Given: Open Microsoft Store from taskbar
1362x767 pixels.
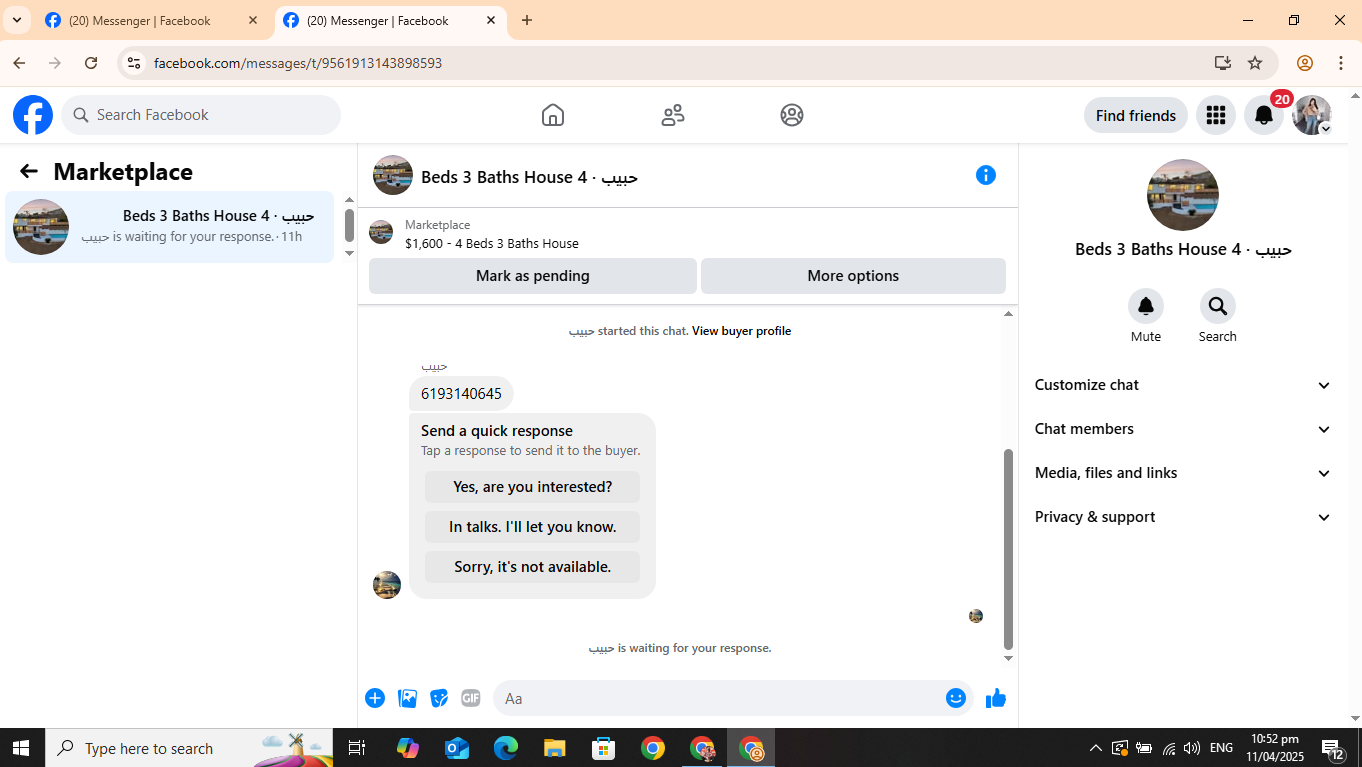Looking at the screenshot, I should click(604, 748).
